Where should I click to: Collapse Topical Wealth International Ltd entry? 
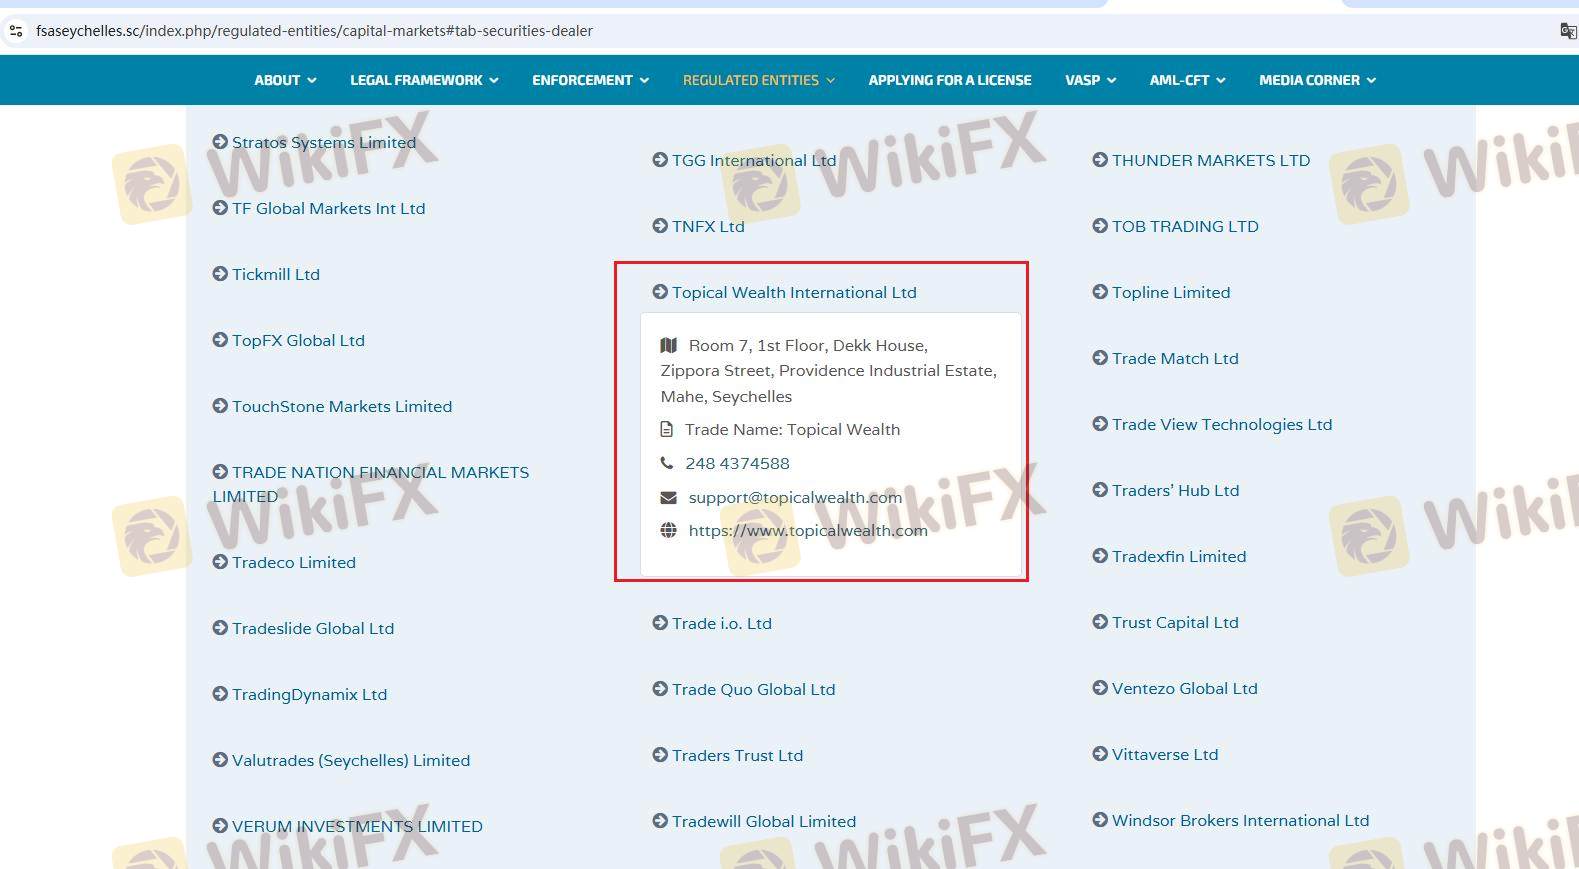tap(793, 292)
